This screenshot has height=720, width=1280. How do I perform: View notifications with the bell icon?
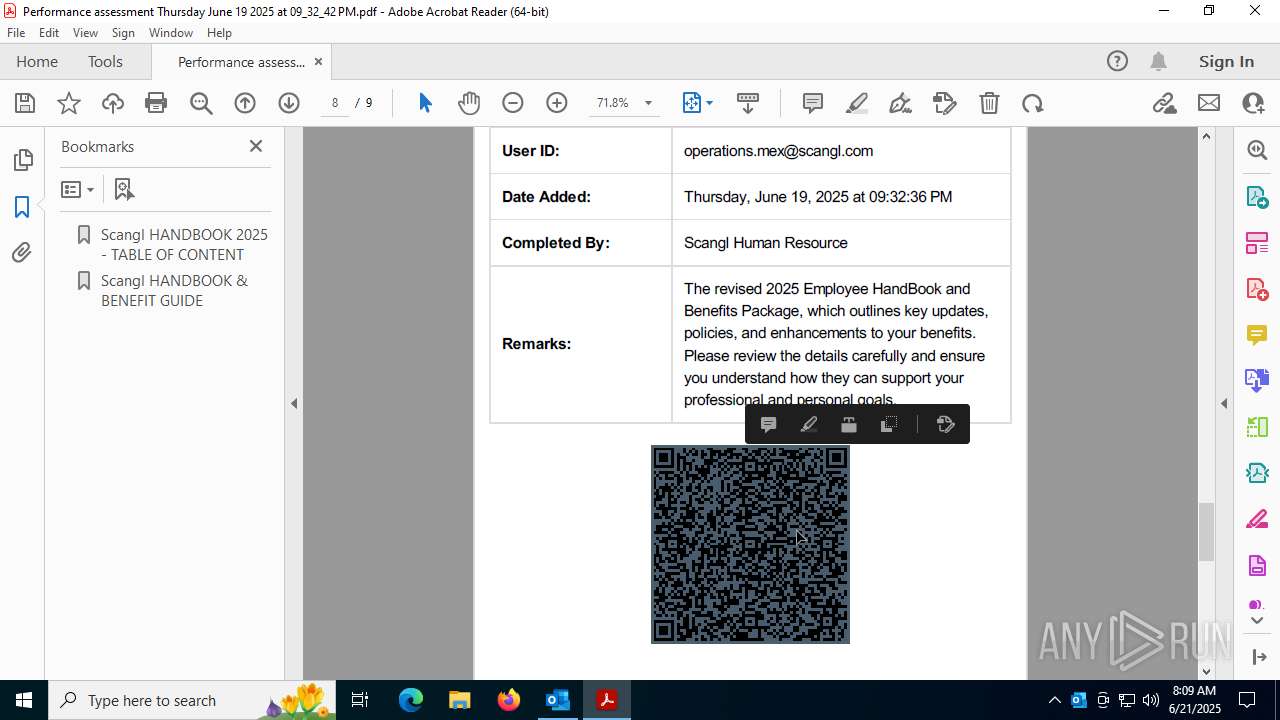click(1158, 62)
